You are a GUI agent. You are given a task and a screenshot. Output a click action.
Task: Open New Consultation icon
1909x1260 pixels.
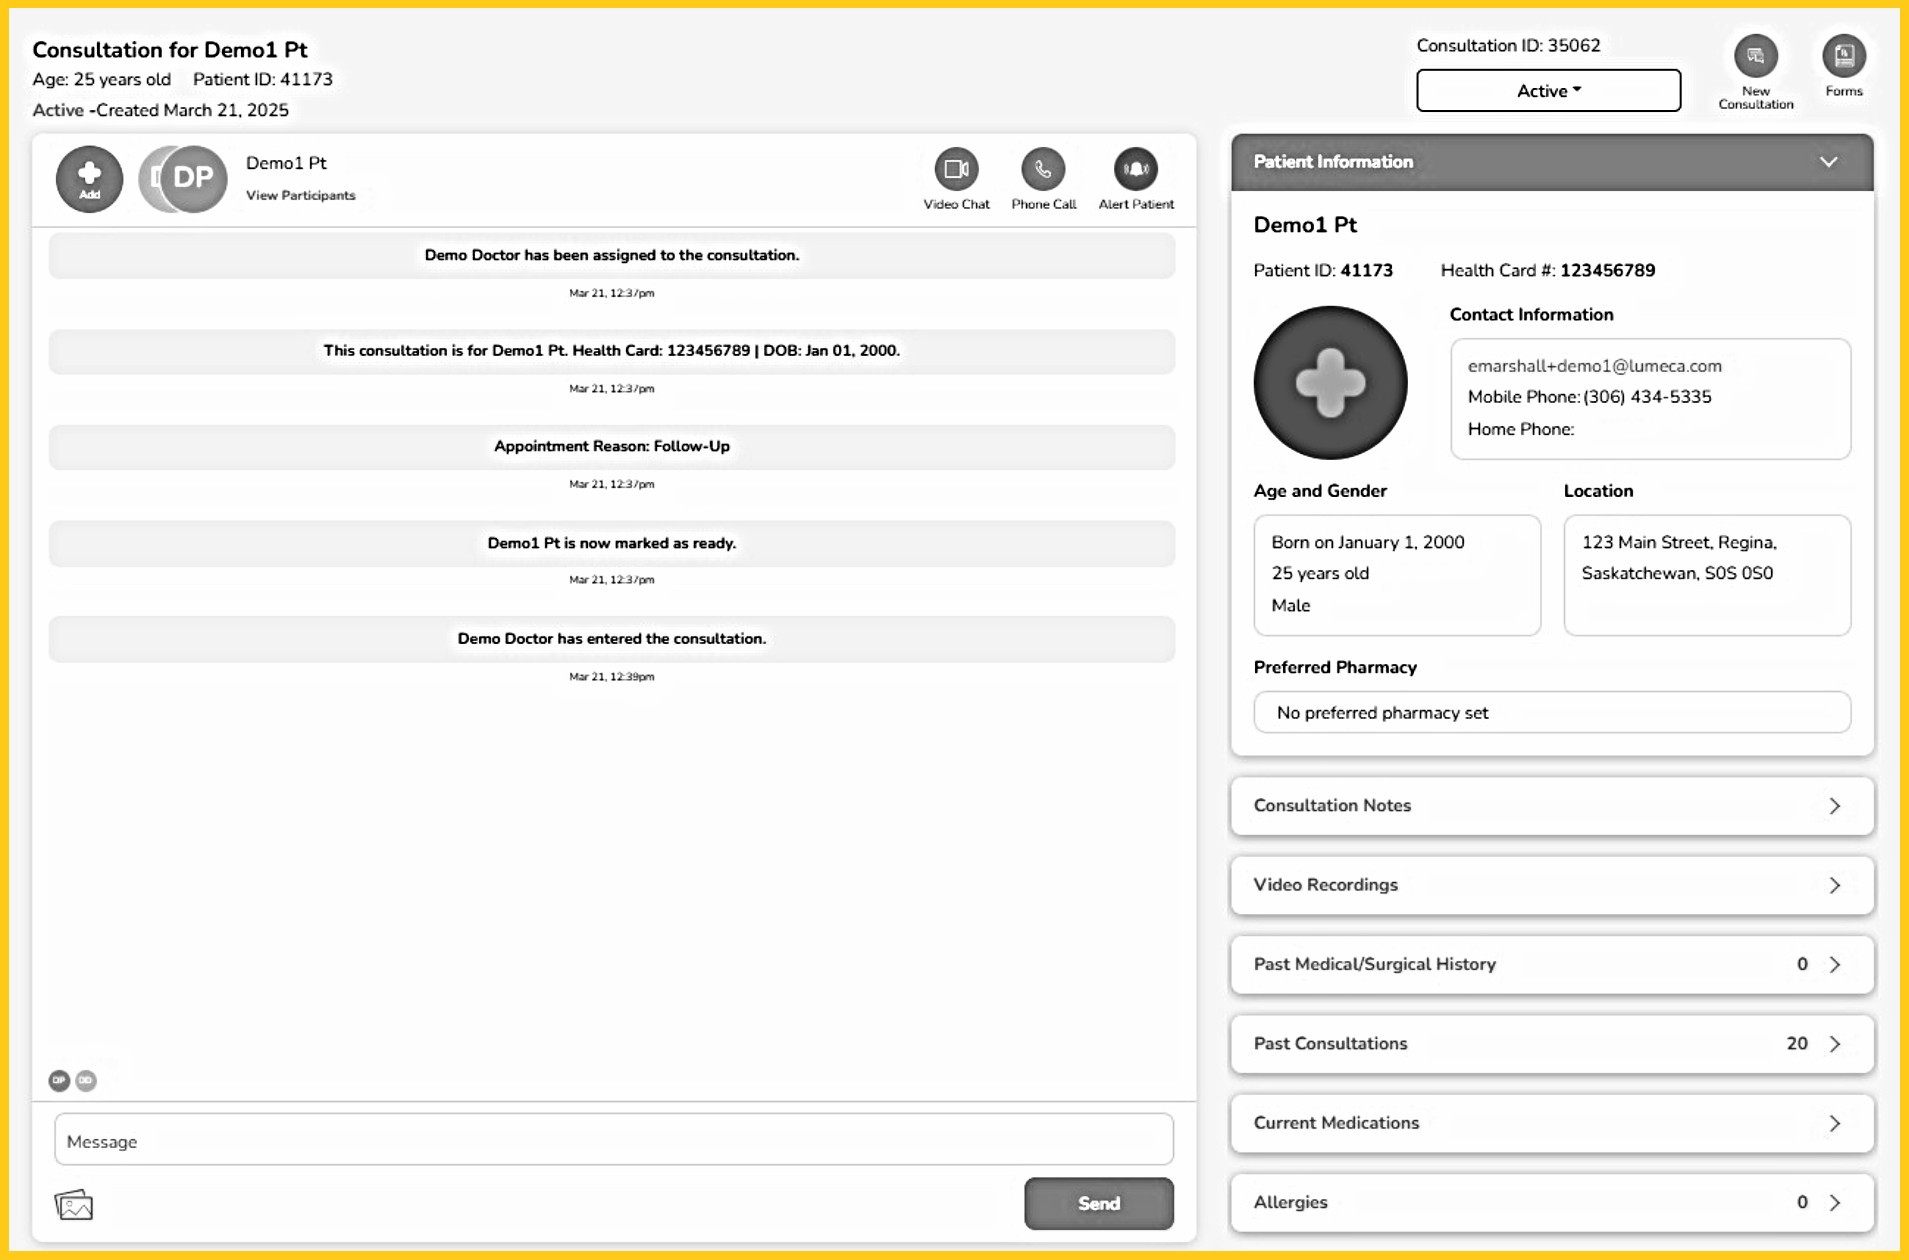click(x=1755, y=57)
